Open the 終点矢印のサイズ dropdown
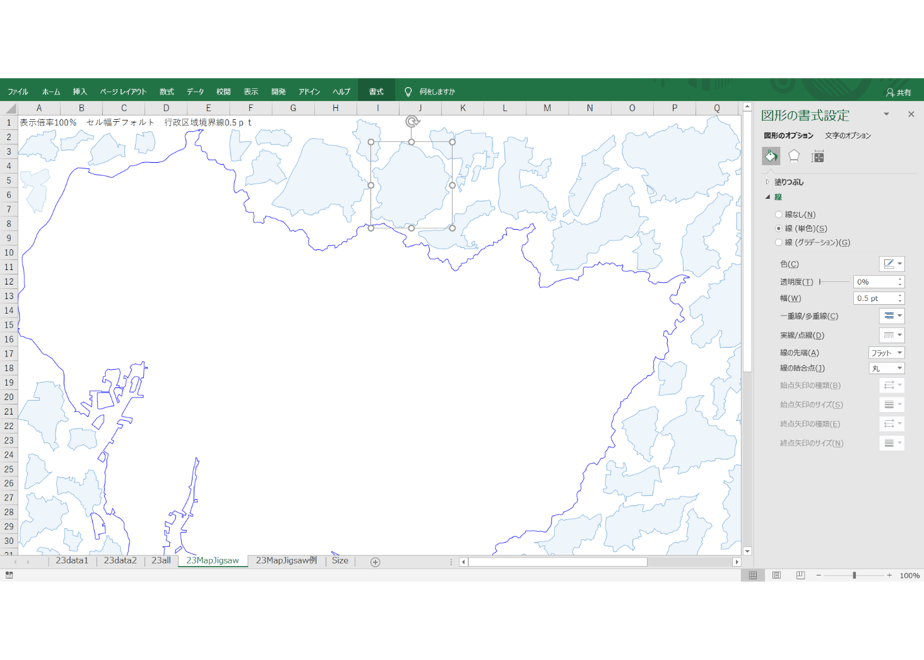Viewport: 924px width, 660px height. (892, 443)
